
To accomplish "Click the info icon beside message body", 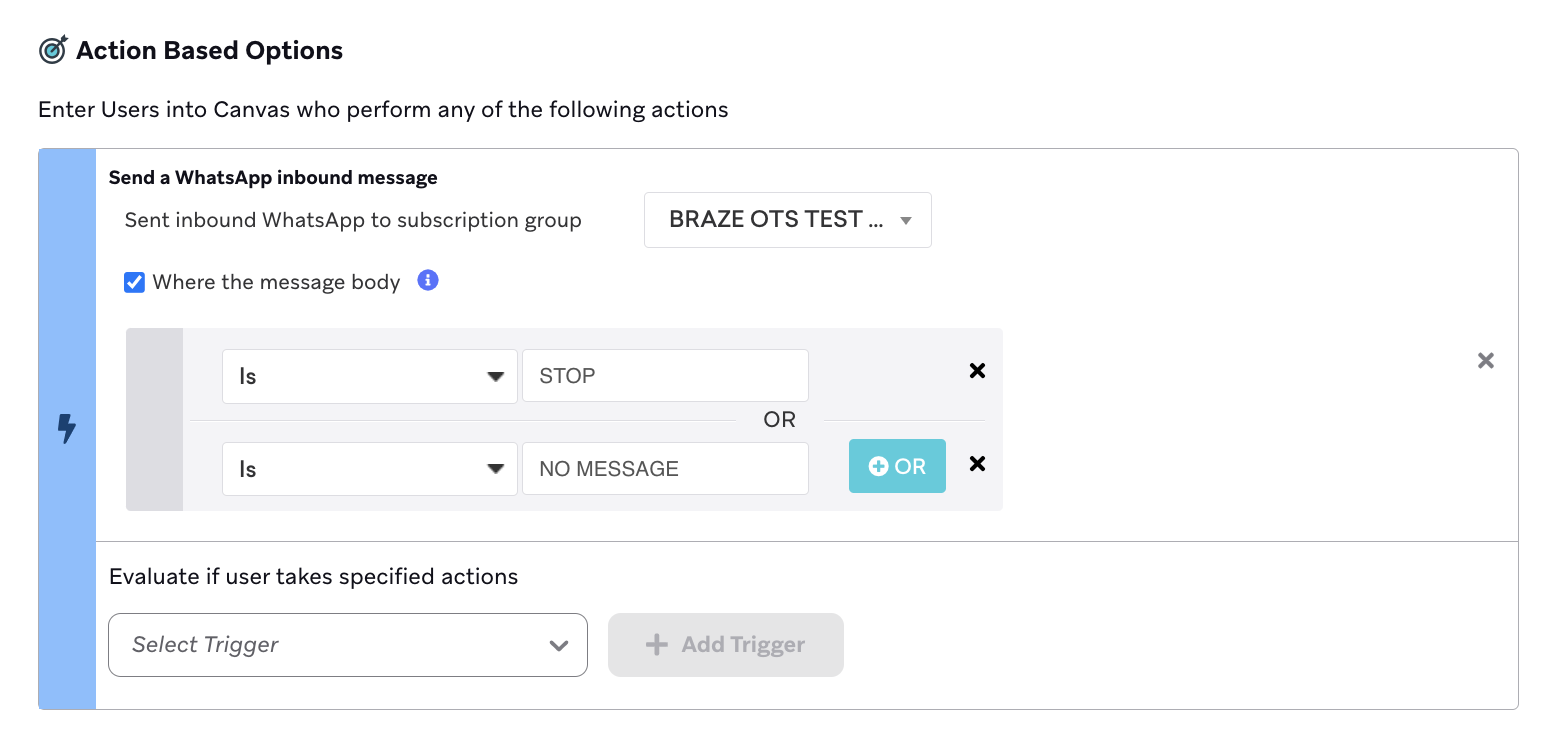I will click(x=428, y=280).
